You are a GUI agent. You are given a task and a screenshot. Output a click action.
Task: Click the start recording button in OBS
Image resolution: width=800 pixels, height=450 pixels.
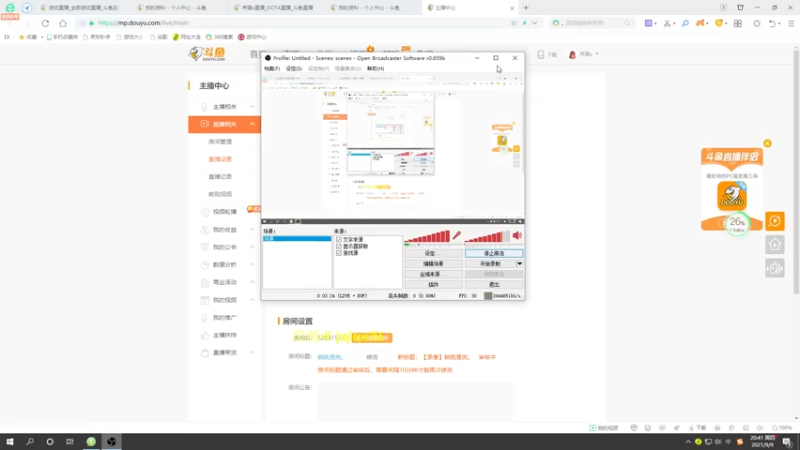(x=490, y=264)
